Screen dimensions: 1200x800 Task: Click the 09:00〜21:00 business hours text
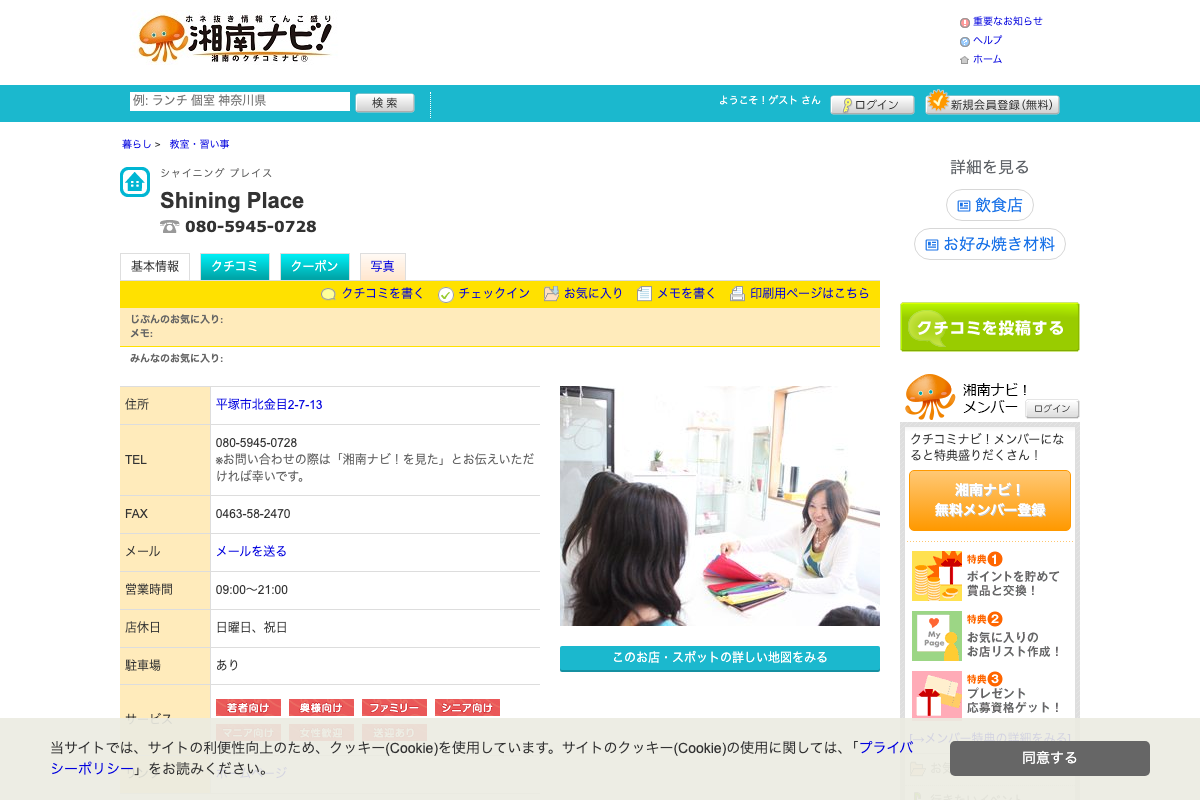point(252,590)
